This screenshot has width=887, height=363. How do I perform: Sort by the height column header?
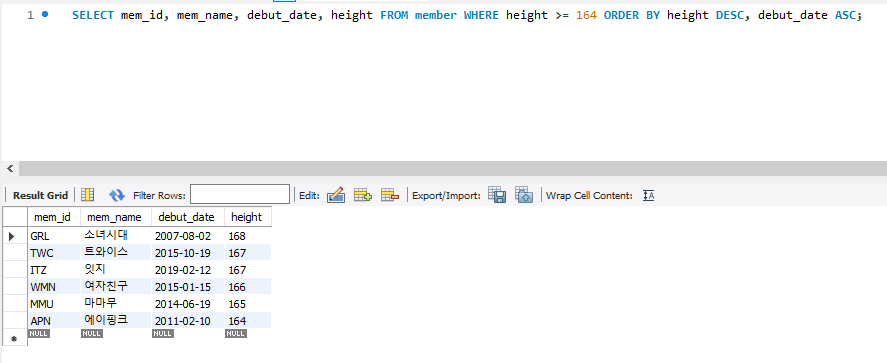click(x=248, y=217)
